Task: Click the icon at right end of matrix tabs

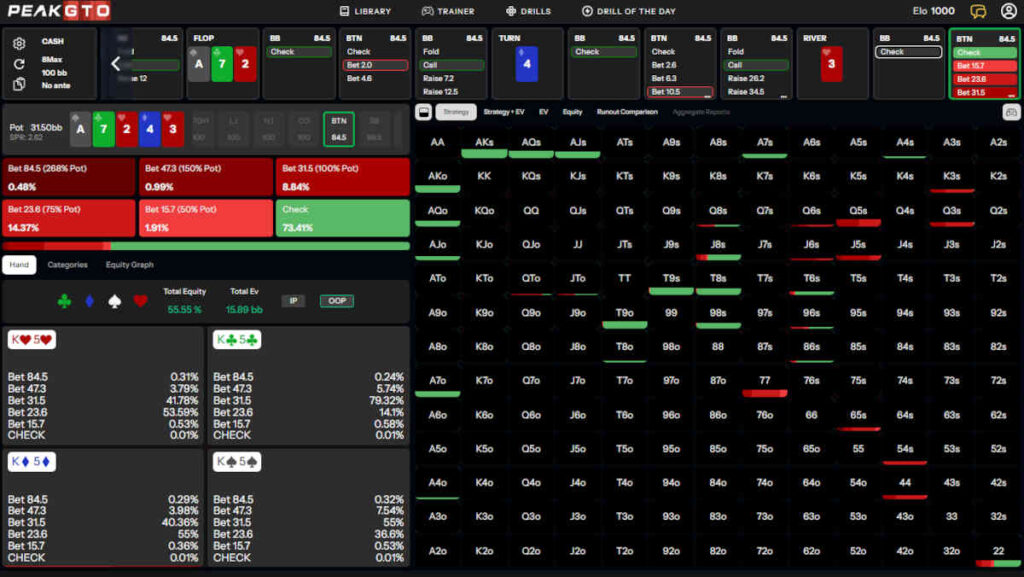Action: click(1011, 112)
